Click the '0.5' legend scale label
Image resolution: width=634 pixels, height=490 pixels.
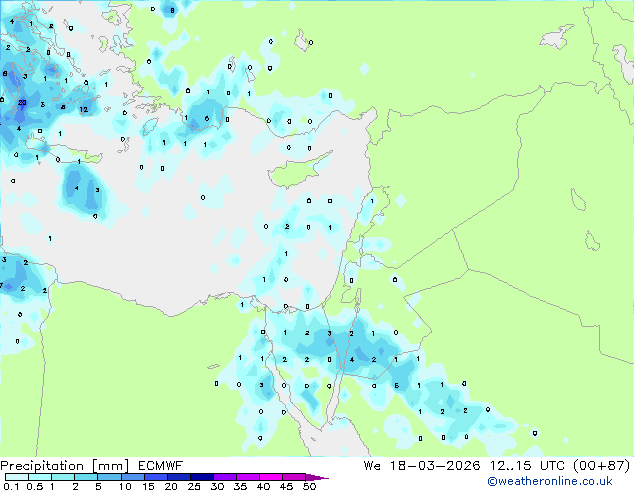(34, 486)
